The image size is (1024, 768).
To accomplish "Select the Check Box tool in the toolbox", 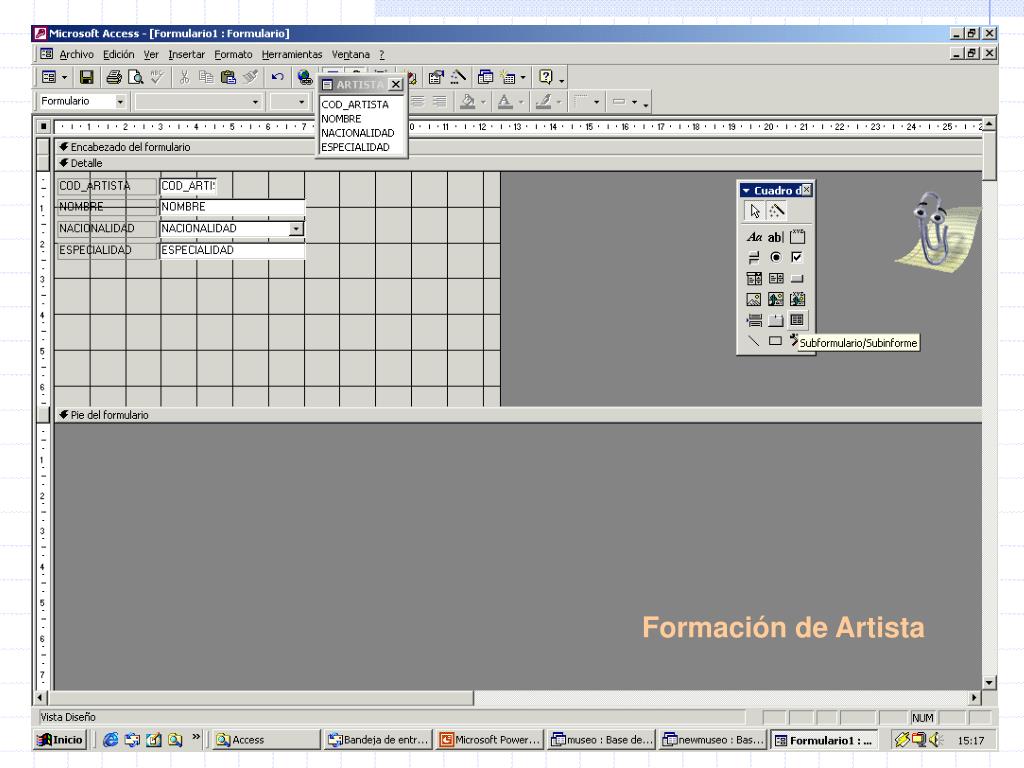I will 797,257.
